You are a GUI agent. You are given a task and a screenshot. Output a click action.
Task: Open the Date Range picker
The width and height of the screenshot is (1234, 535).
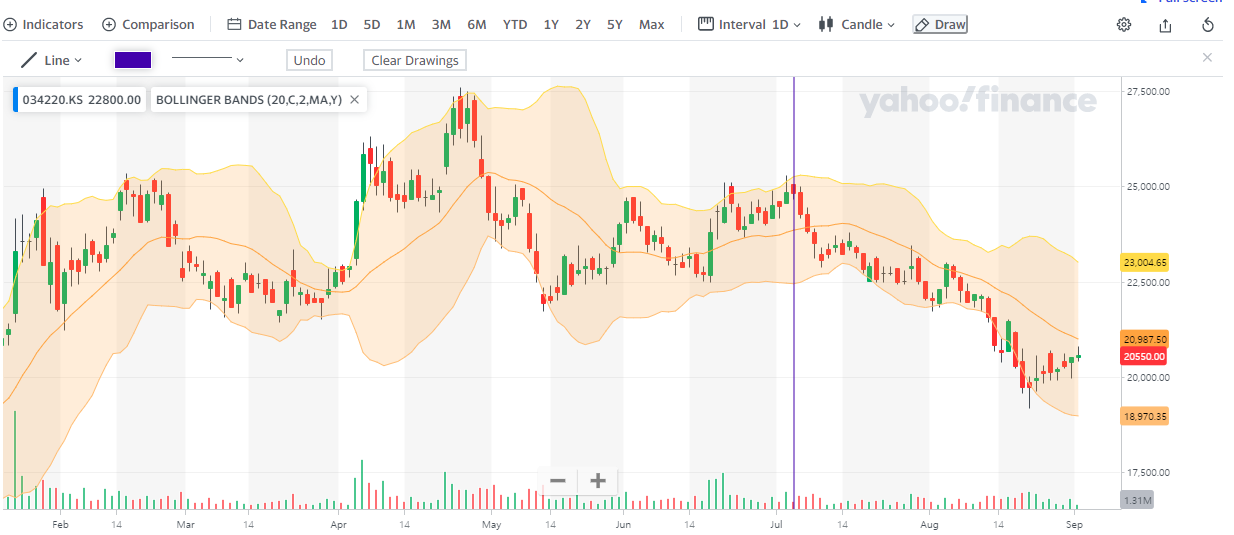(271, 24)
